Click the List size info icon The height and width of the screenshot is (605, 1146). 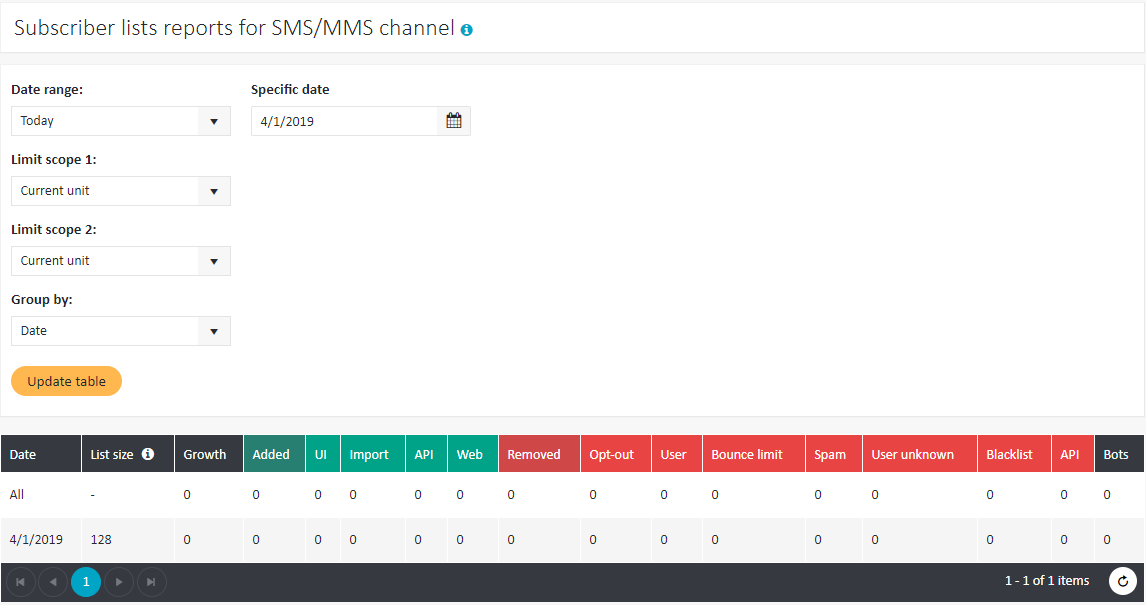pos(148,454)
